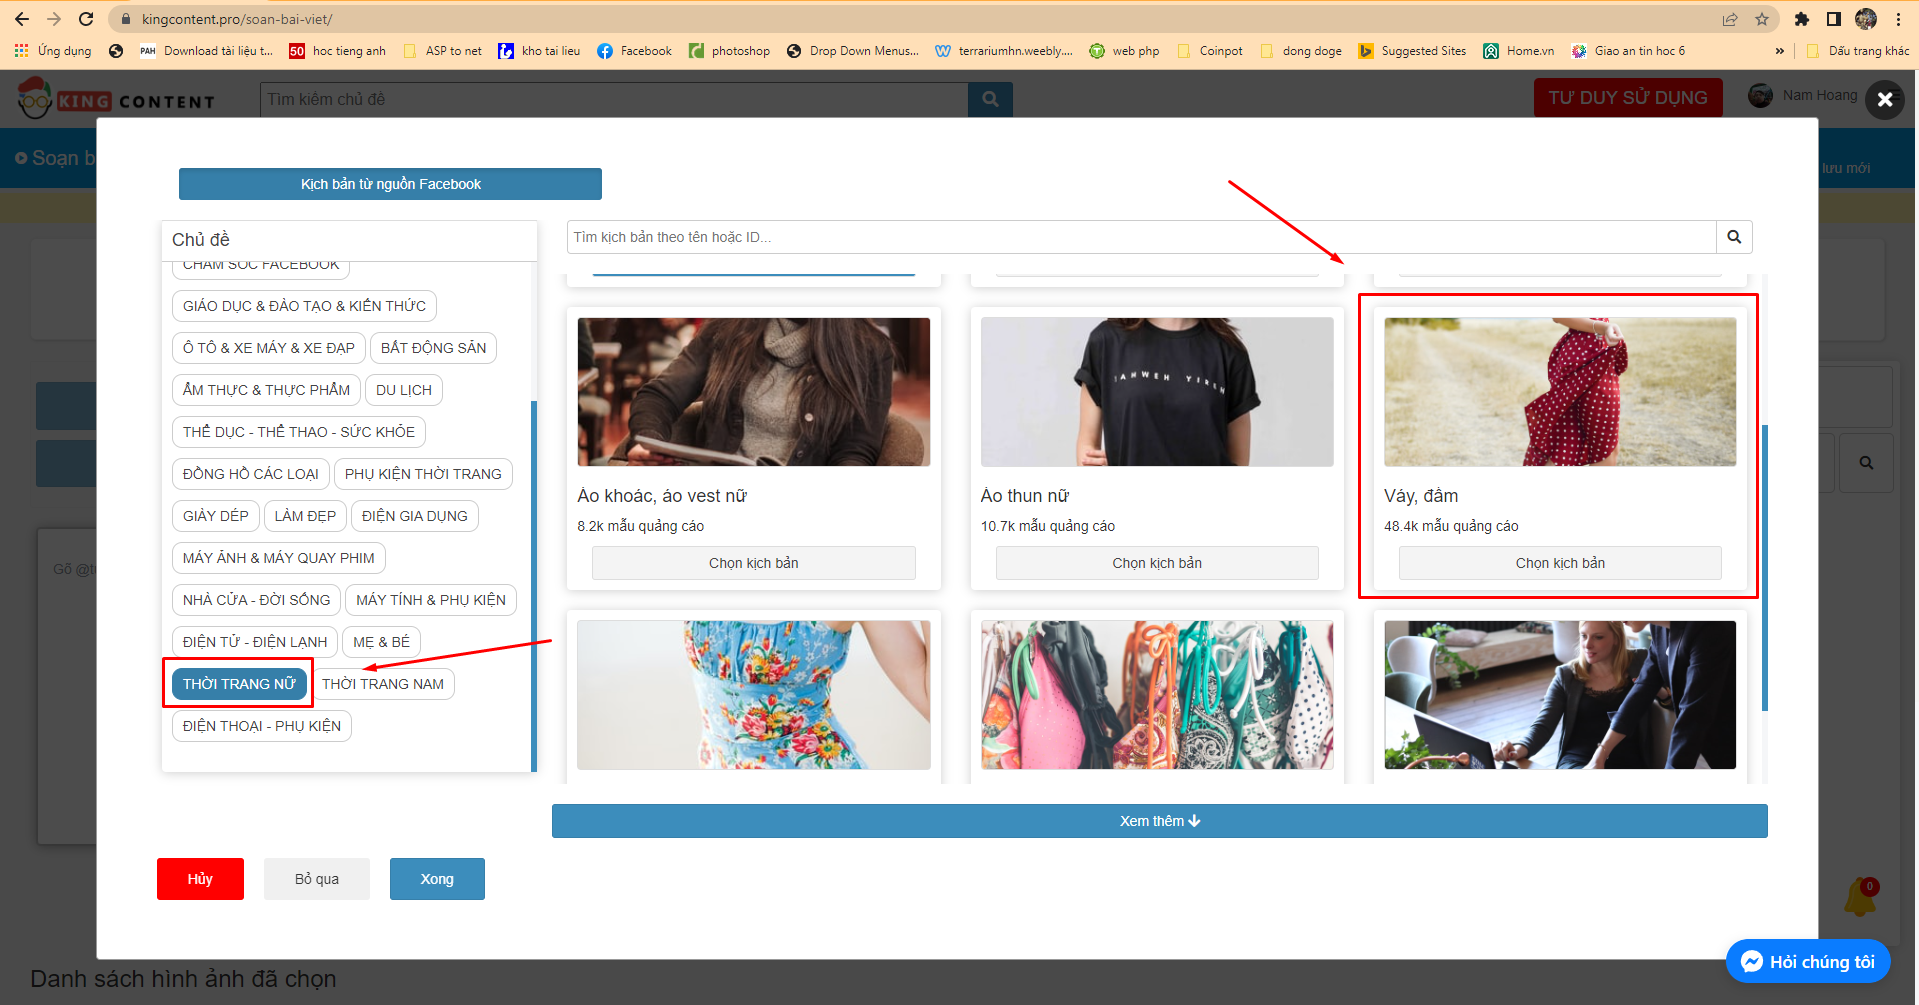The image size is (1919, 1005).
Task: Click the colorful swimwear rack thumbnail
Action: (1157, 695)
